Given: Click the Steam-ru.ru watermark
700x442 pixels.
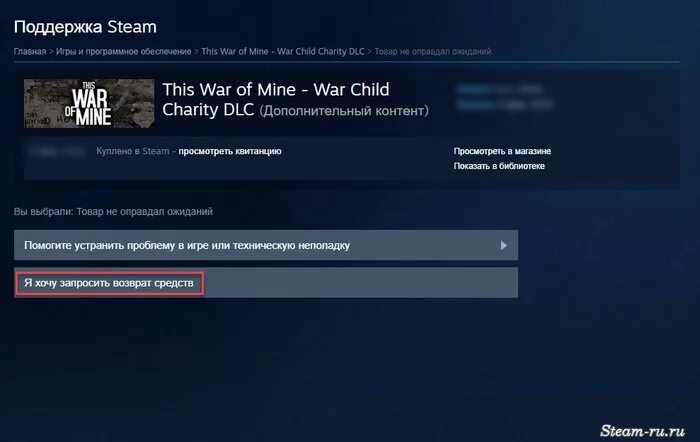Looking at the screenshot, I should (x=642, y=430).
